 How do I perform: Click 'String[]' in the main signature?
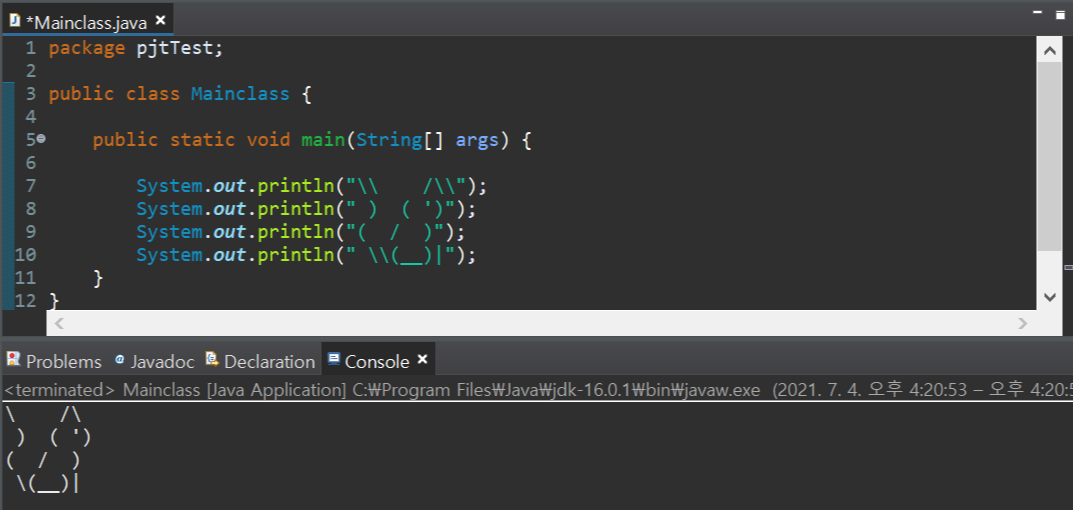click(x=400, y=140)
